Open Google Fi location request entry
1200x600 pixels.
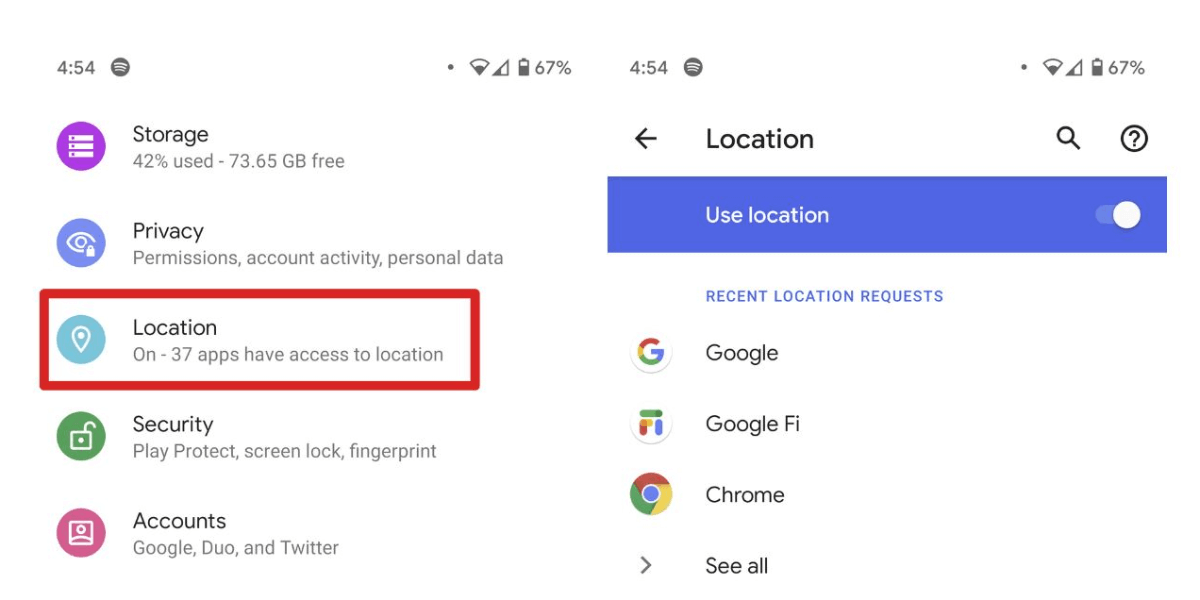tap(752, 424)
